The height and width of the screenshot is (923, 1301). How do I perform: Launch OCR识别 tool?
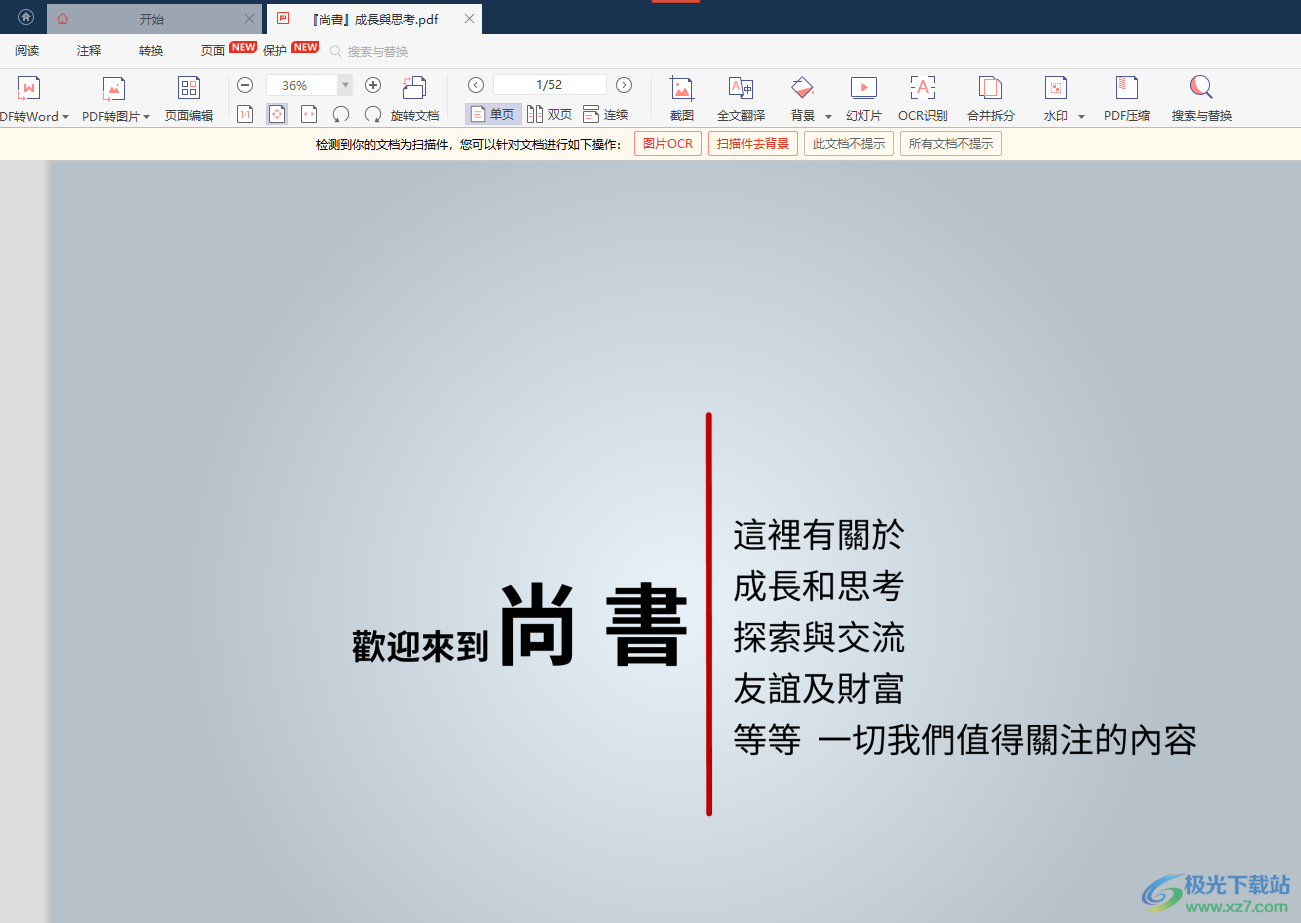[922, 99]
